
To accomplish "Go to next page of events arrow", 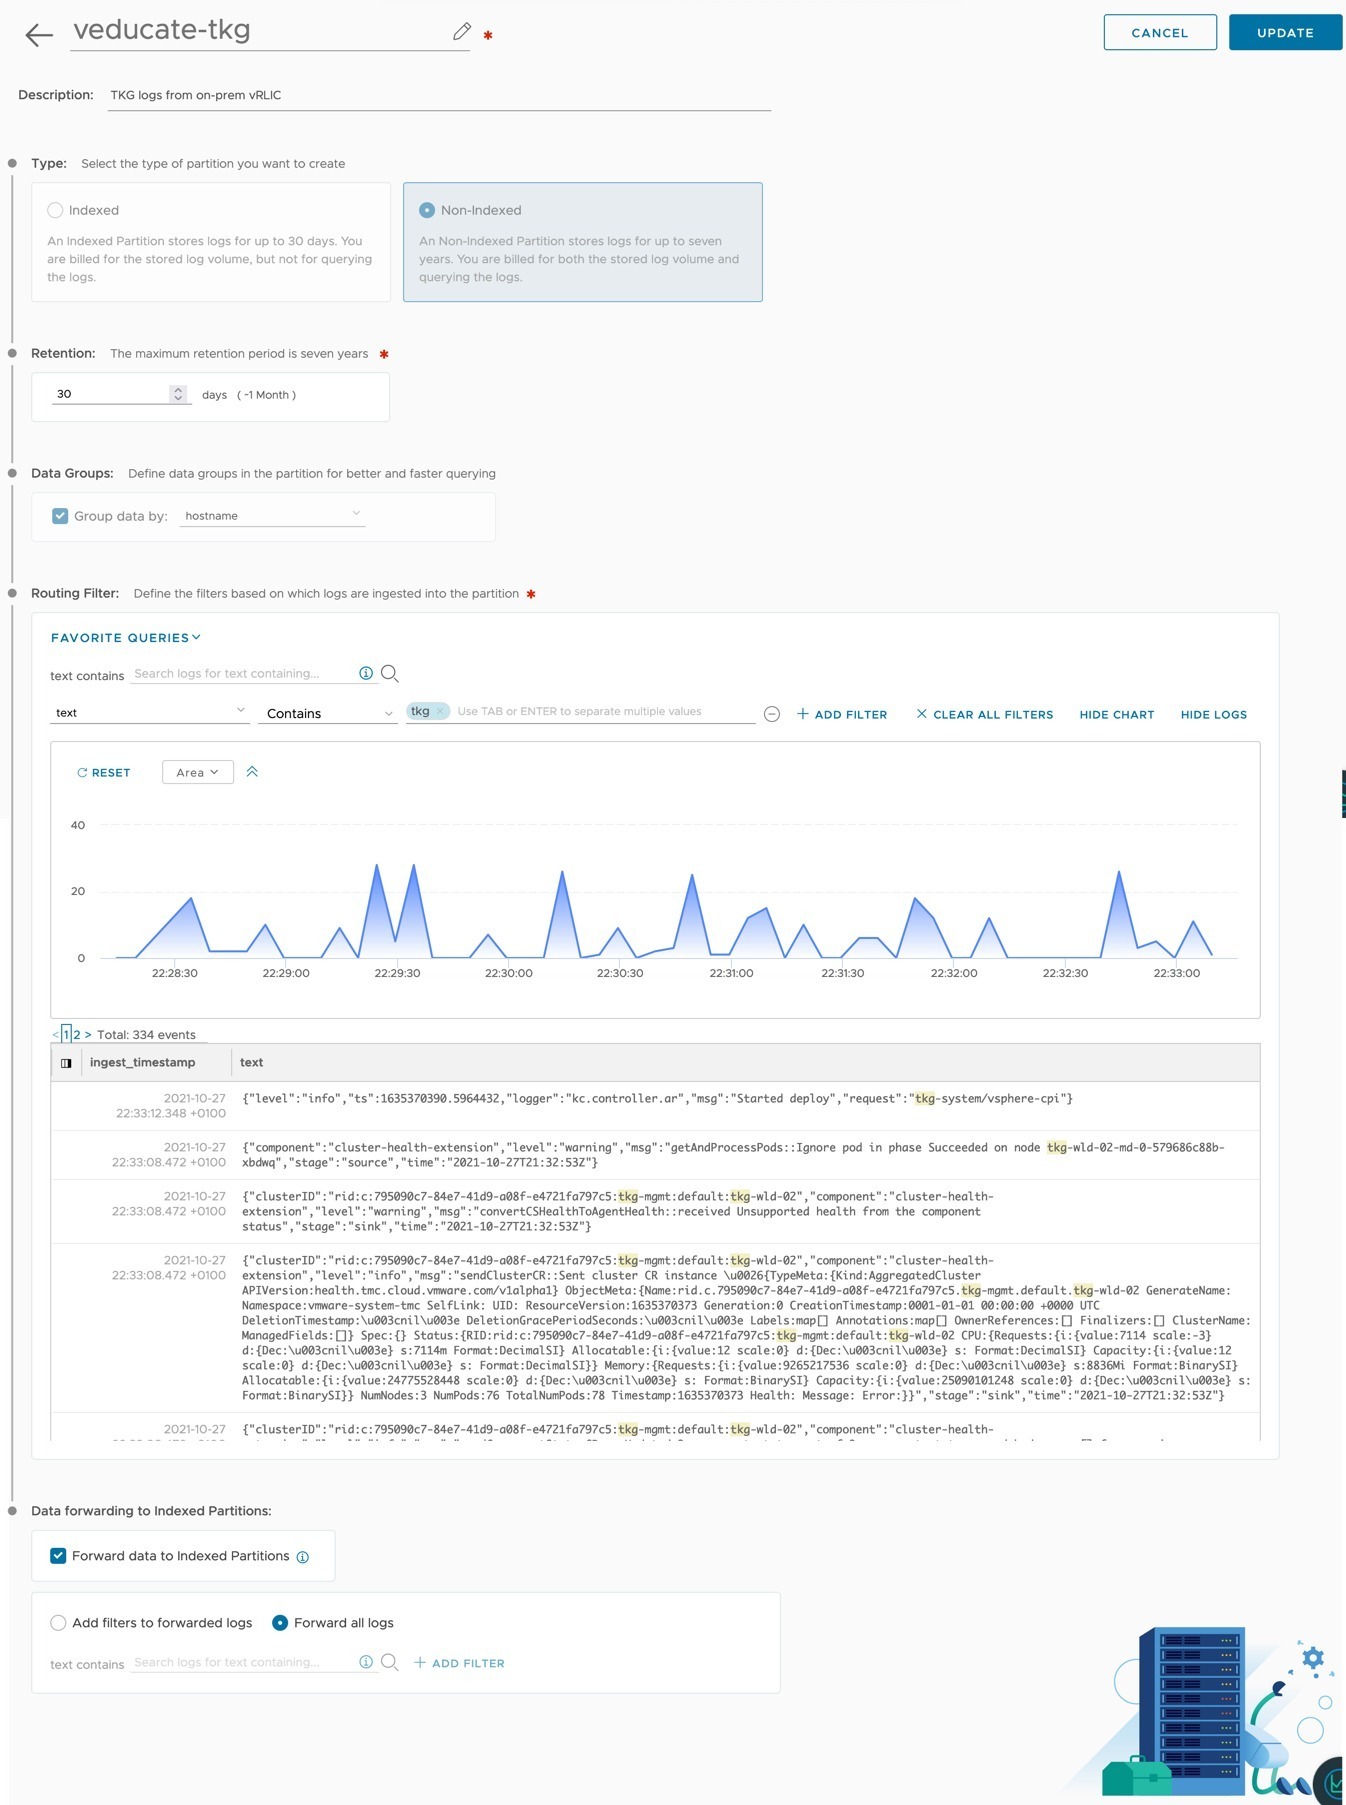I will (x=88, y=1035).
